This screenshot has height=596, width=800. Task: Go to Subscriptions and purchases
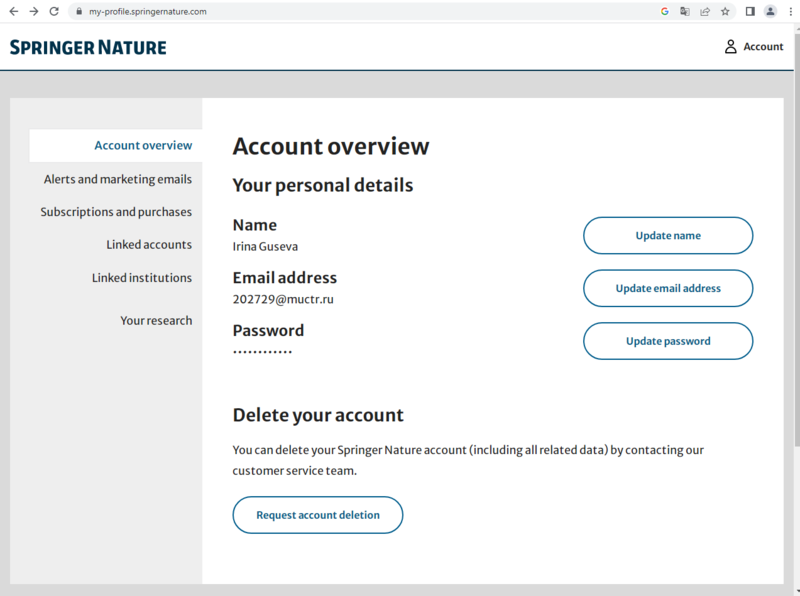point(116,212)
